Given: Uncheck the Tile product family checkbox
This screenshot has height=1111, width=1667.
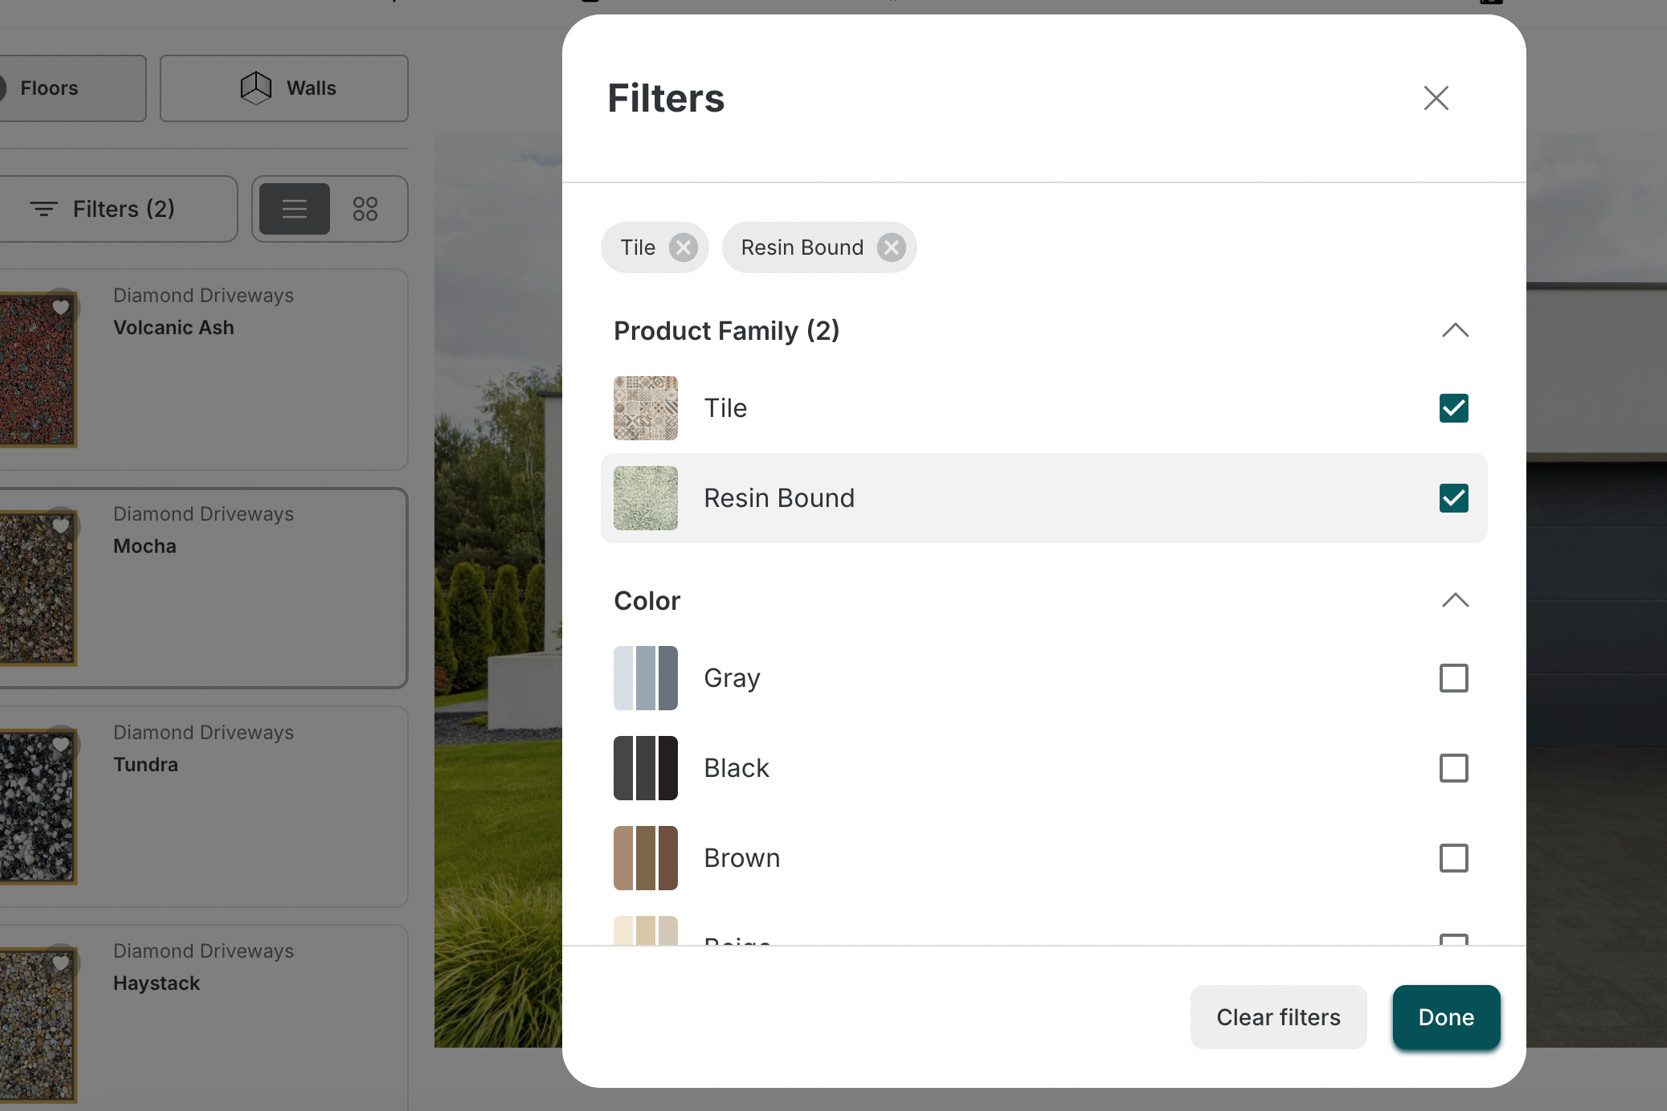Looking at the screenshot, I should (1453, 408).
